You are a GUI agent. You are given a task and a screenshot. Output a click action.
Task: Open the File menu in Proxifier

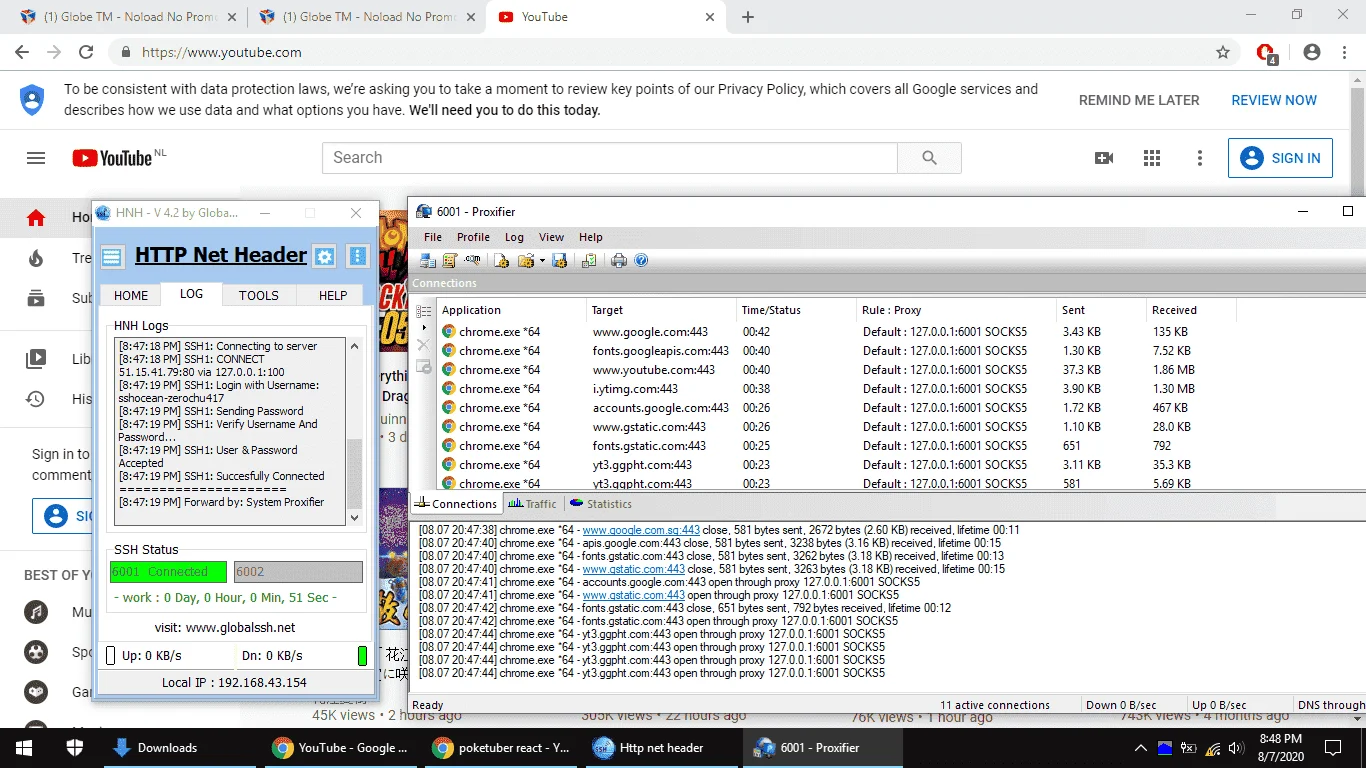point(433,237)
